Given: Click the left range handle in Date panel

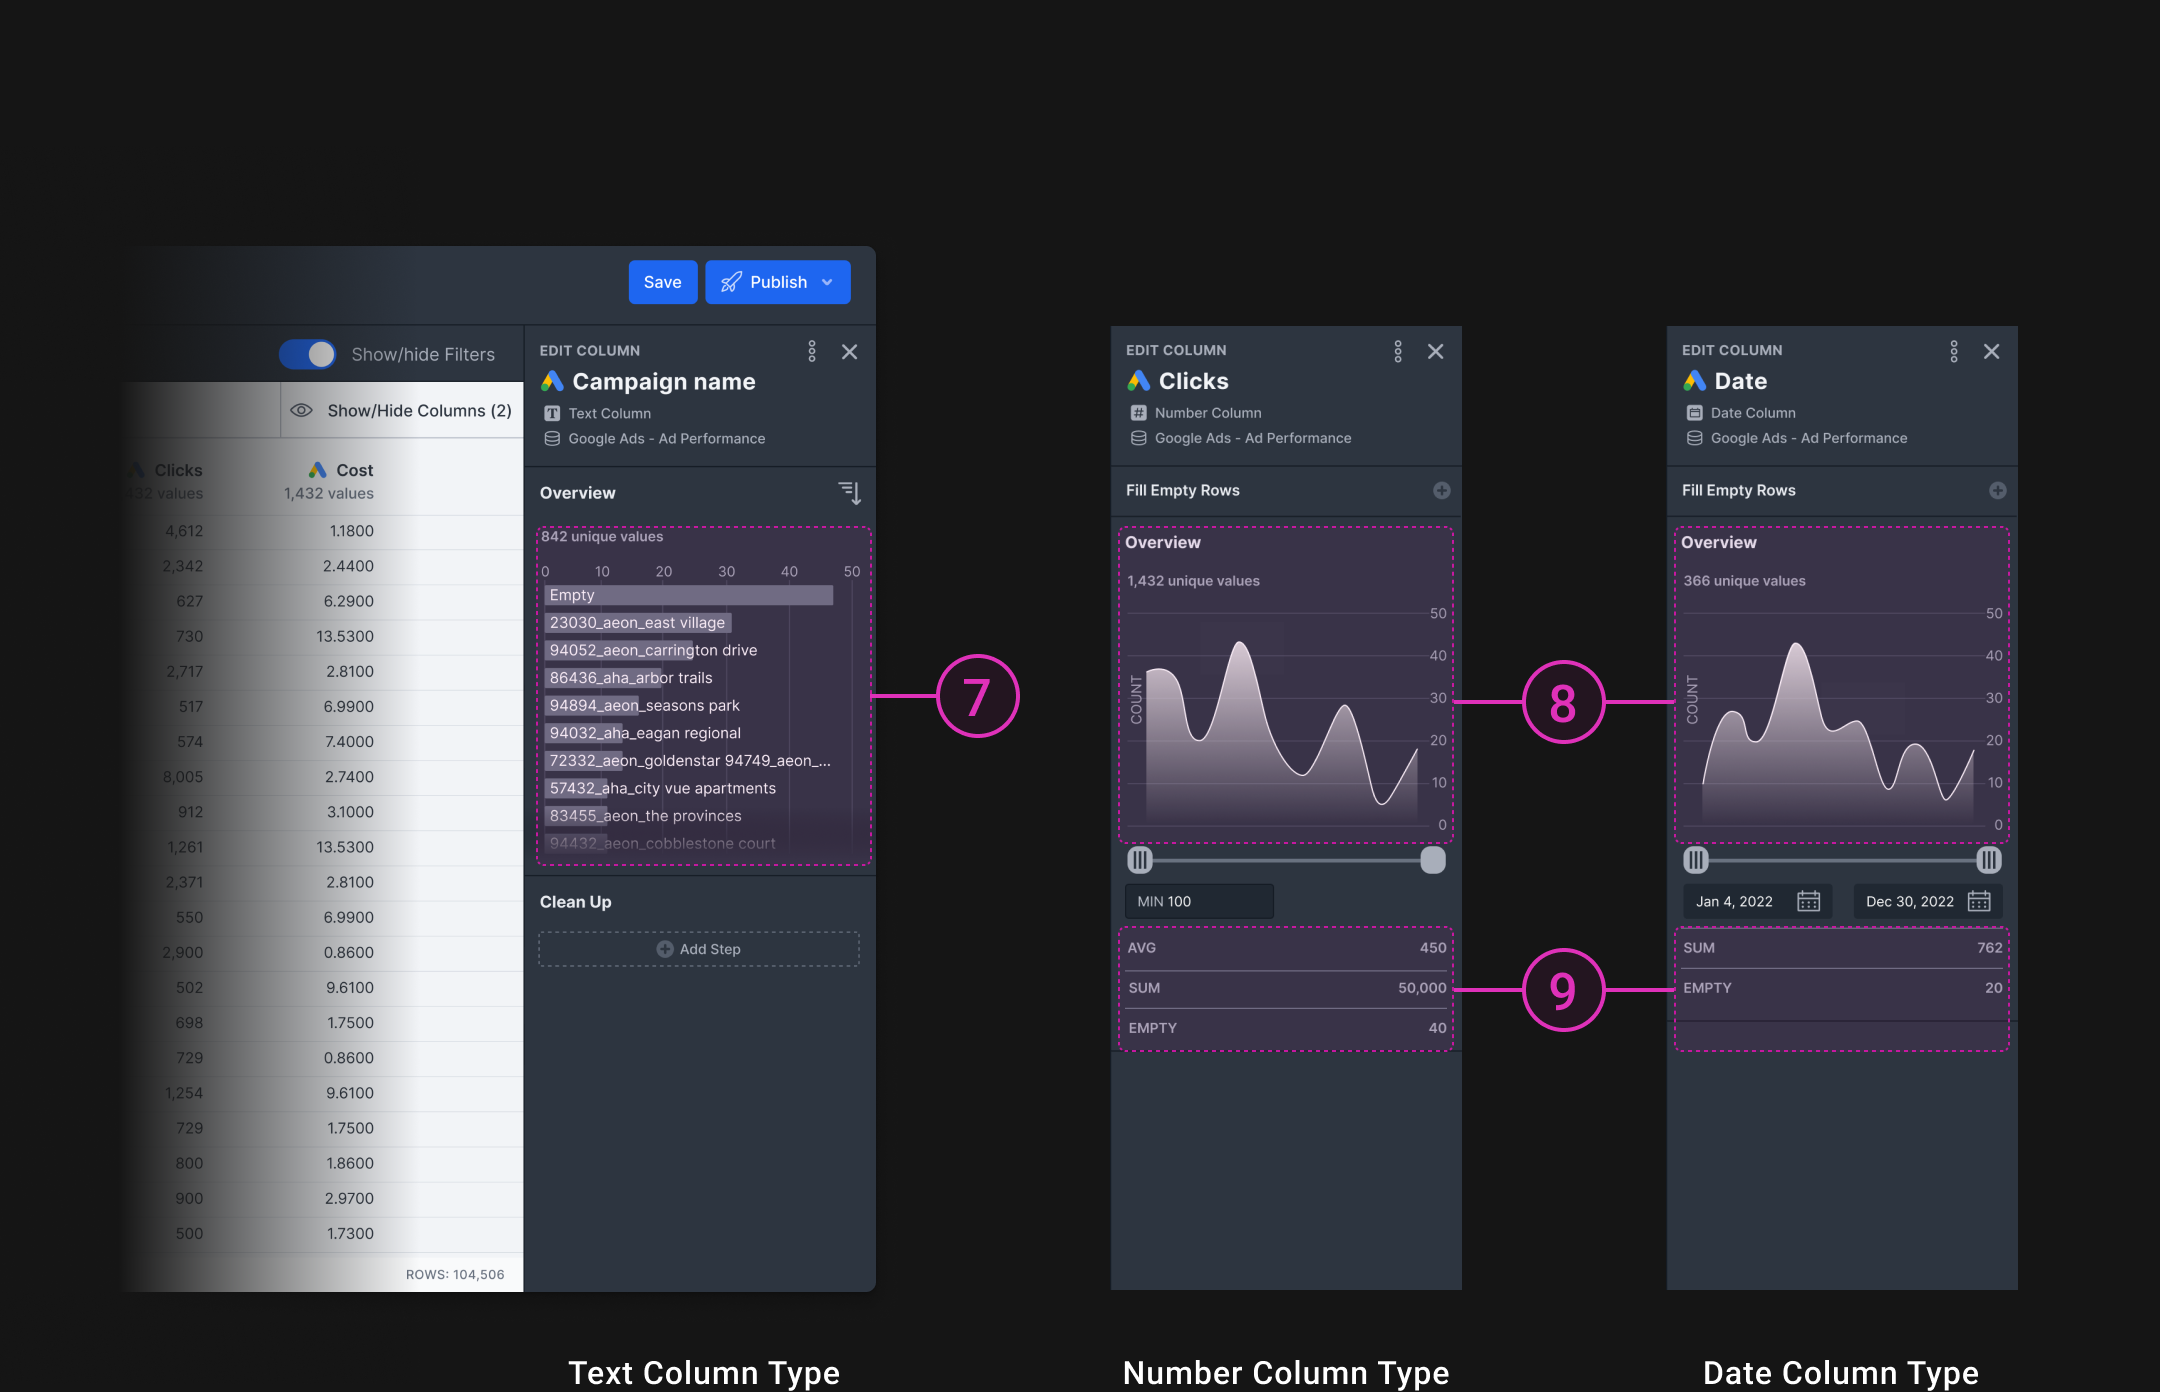Looking at the screenshot, I should click(x=1695, y=860).
